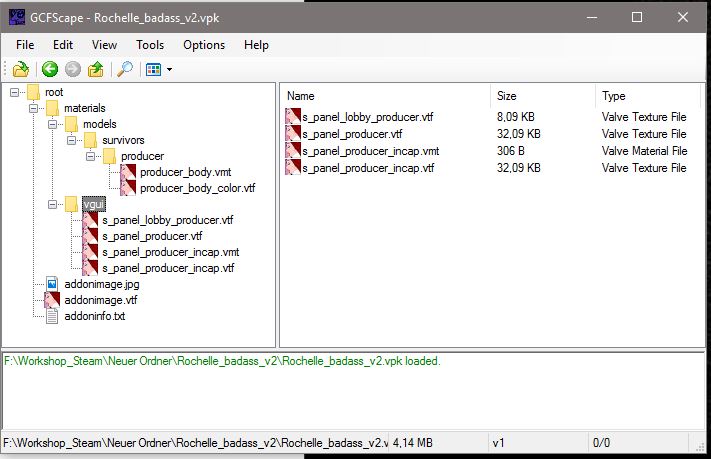Open the Tools menu
The image size is (711, 459).
pyautogui.click(x=150, y=45)
